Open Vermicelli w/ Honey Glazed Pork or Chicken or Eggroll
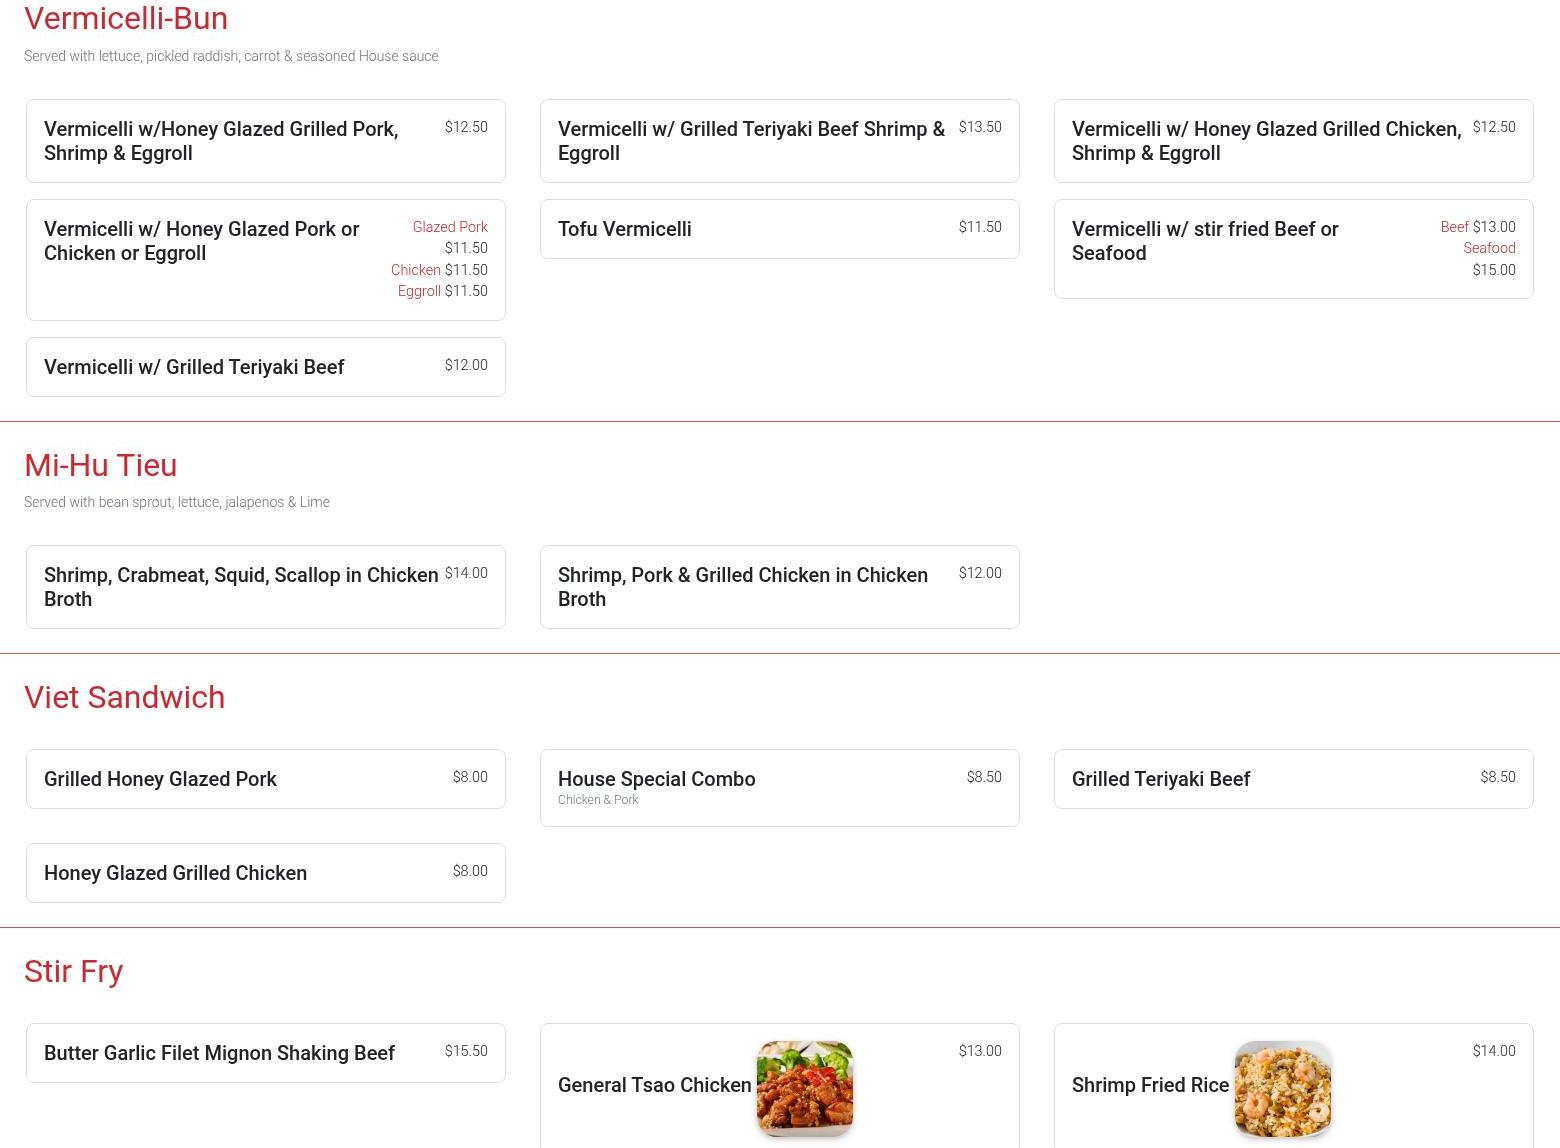 266,260
